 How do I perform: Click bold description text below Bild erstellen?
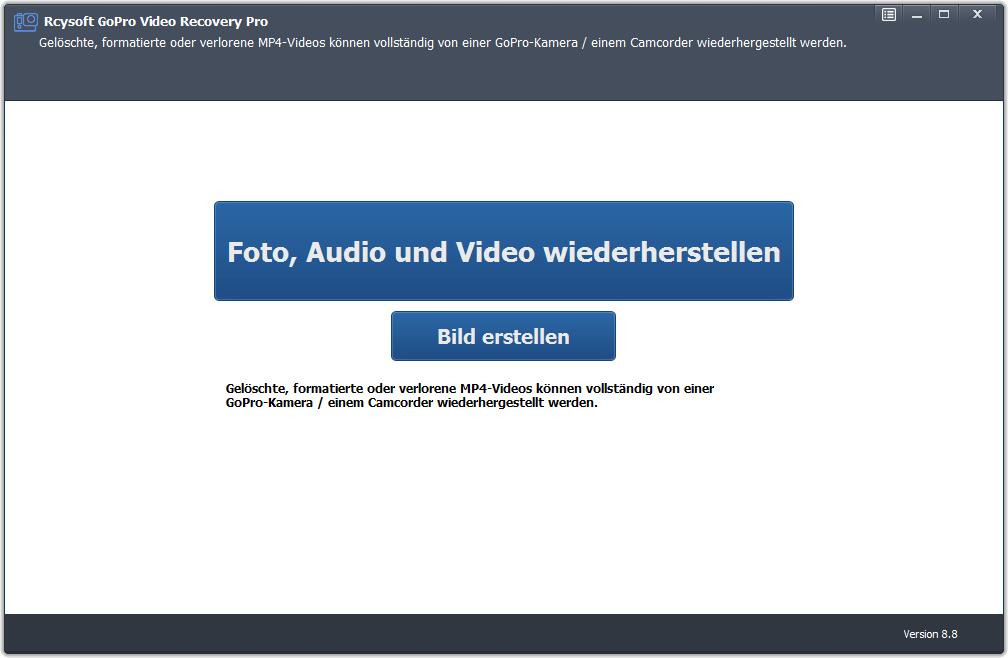[x=470, y=395]
